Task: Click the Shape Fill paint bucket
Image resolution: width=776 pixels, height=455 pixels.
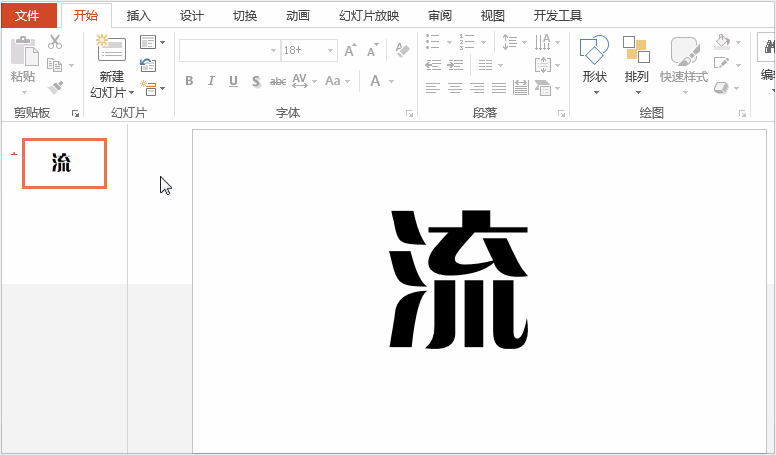Action: (722, 42)
